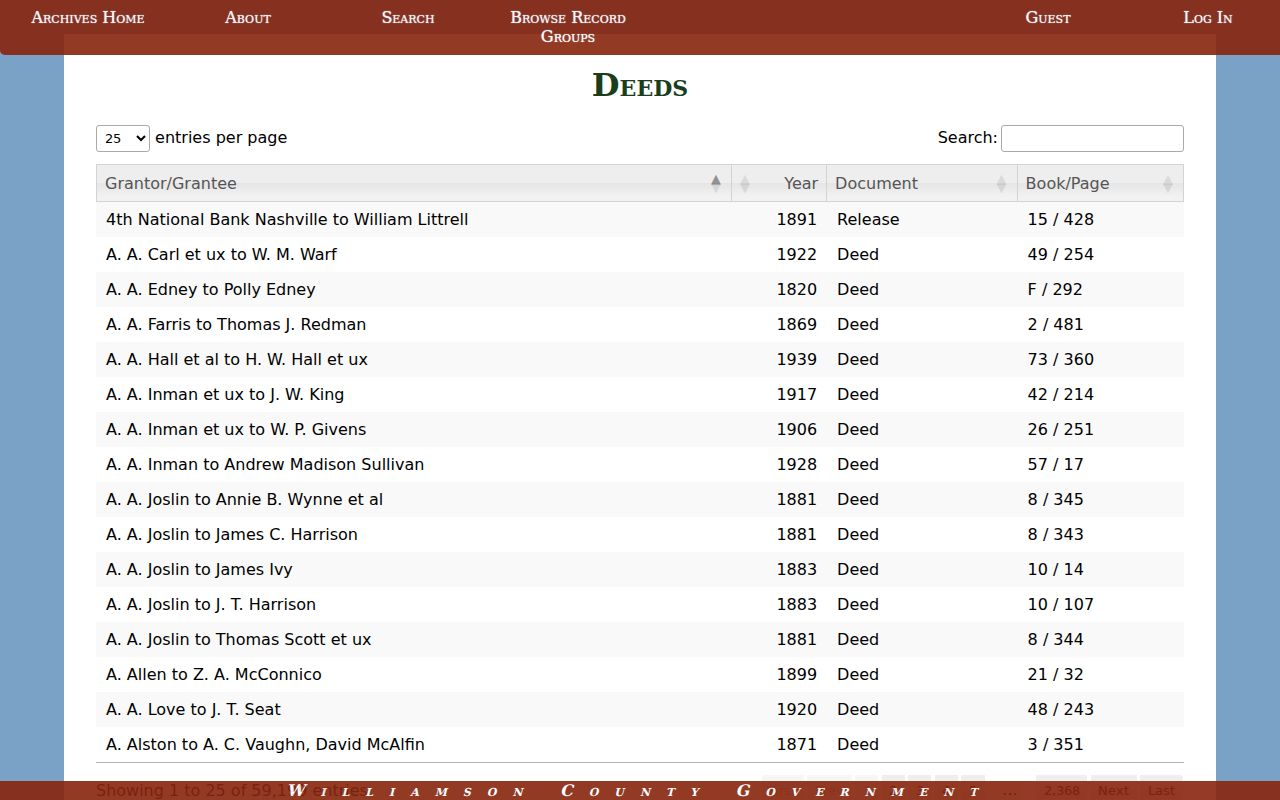Select row 4th National Bank Nashville to William Littrell
This screenshot has width=1280, height=800.
point(640,219)
